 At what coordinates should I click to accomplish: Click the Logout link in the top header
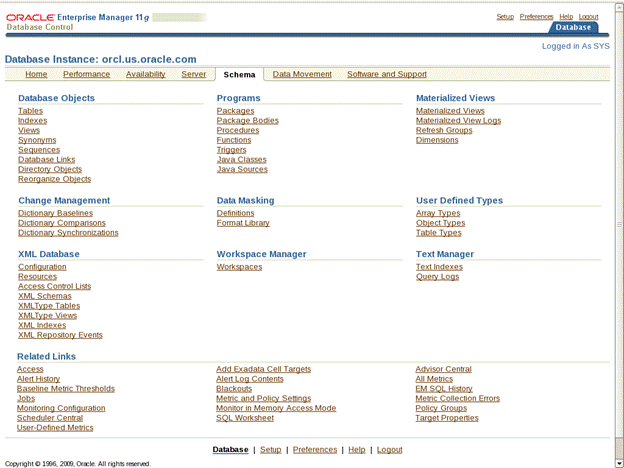588,17
